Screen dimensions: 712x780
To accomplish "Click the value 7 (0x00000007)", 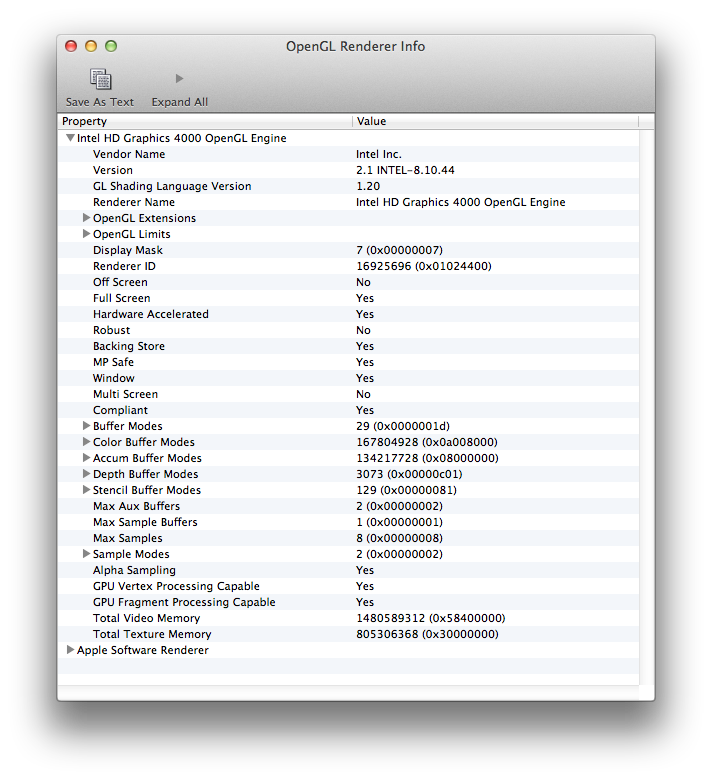I will coord(399,250).
